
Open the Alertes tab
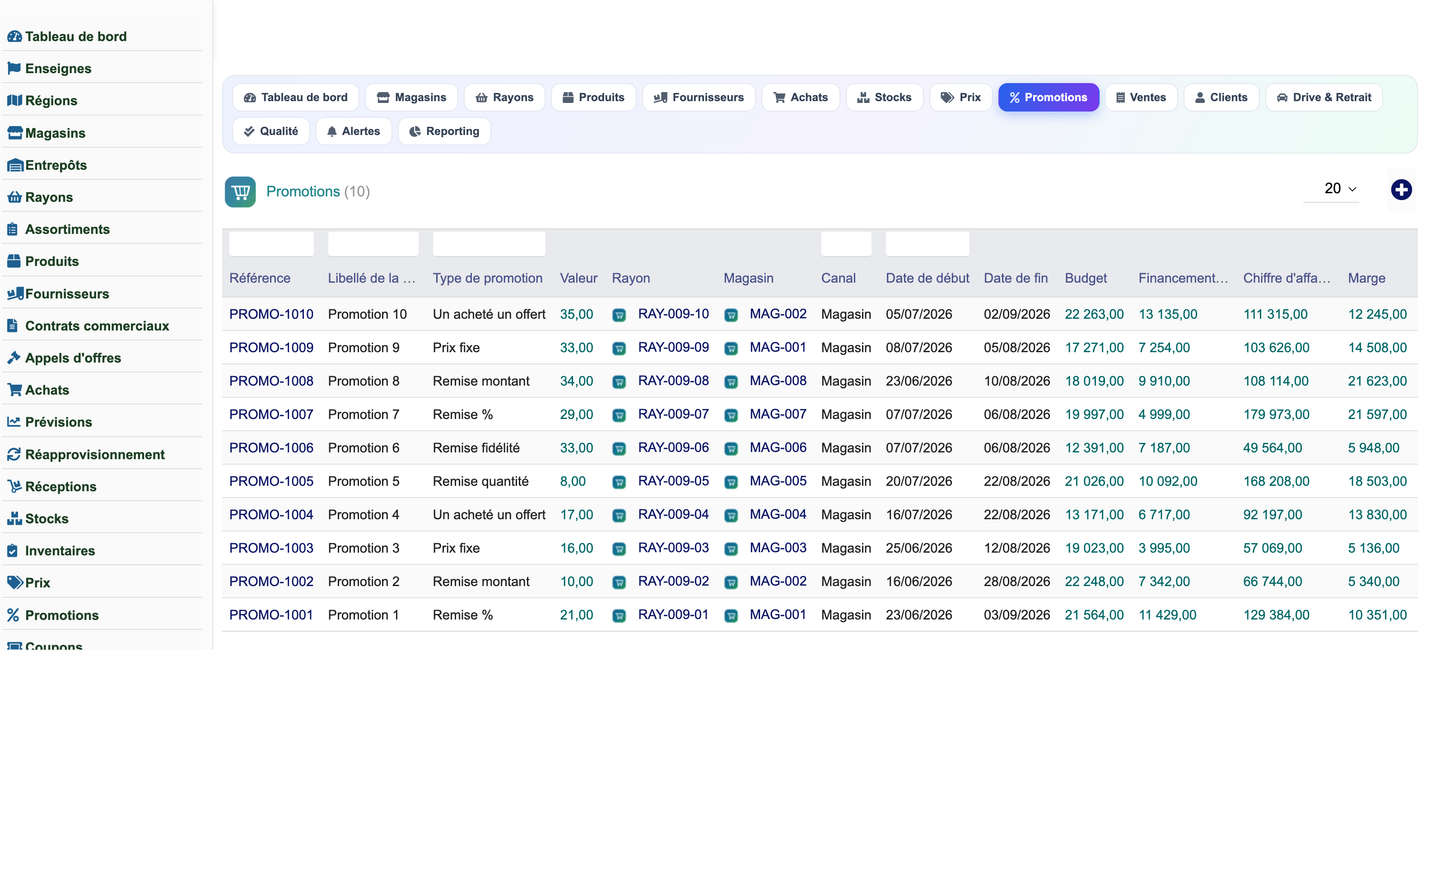pyautogui.click(x=354, y=131)
